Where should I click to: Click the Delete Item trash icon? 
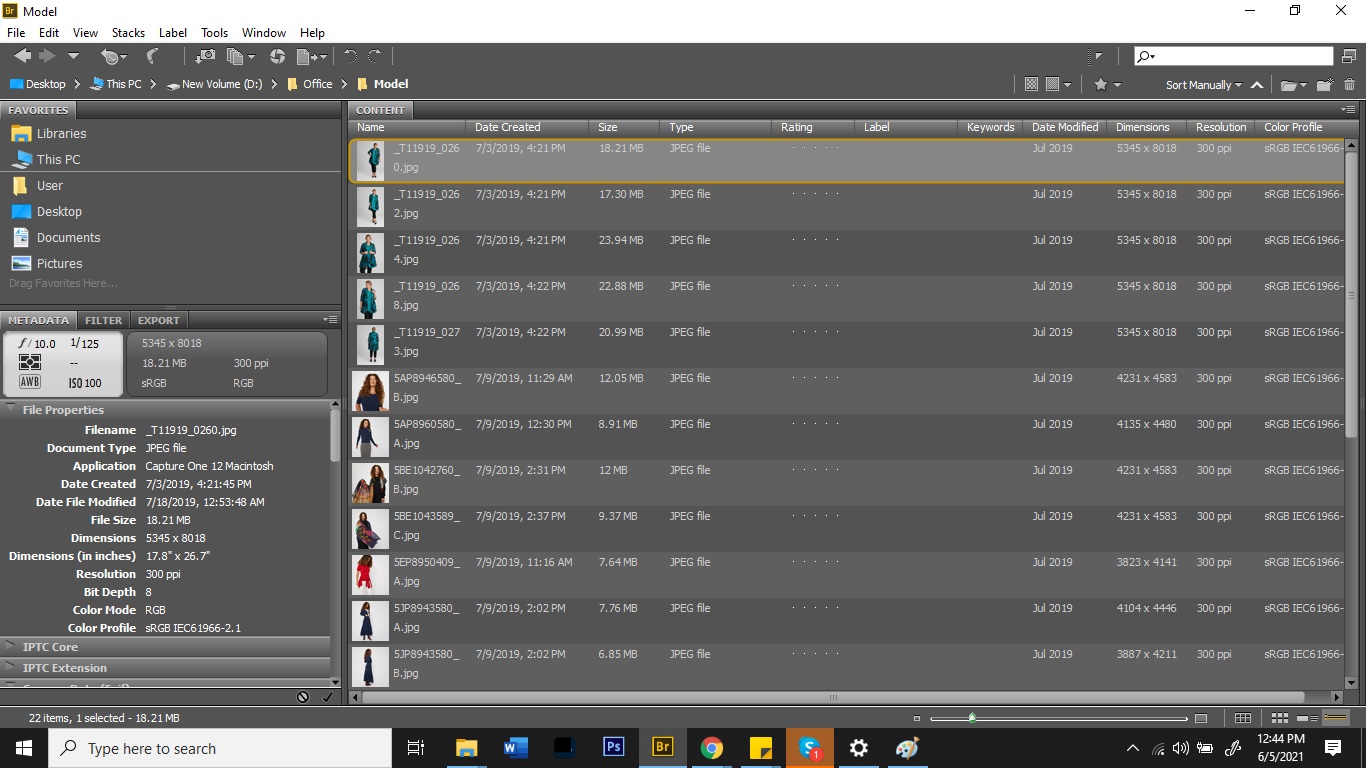click(x=1349, y=85)
